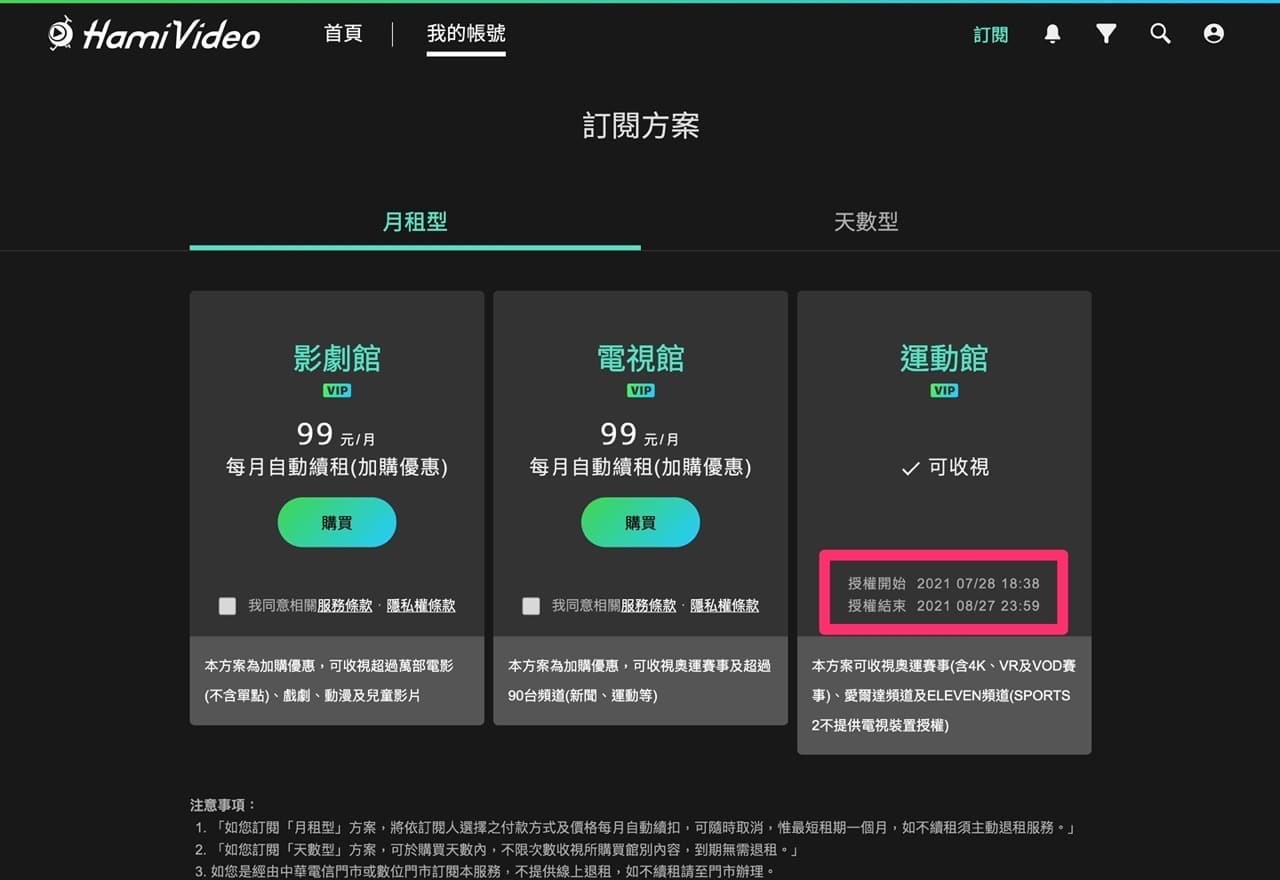
Task: Click the Hami Video logo
Action: tap(154, 34)
